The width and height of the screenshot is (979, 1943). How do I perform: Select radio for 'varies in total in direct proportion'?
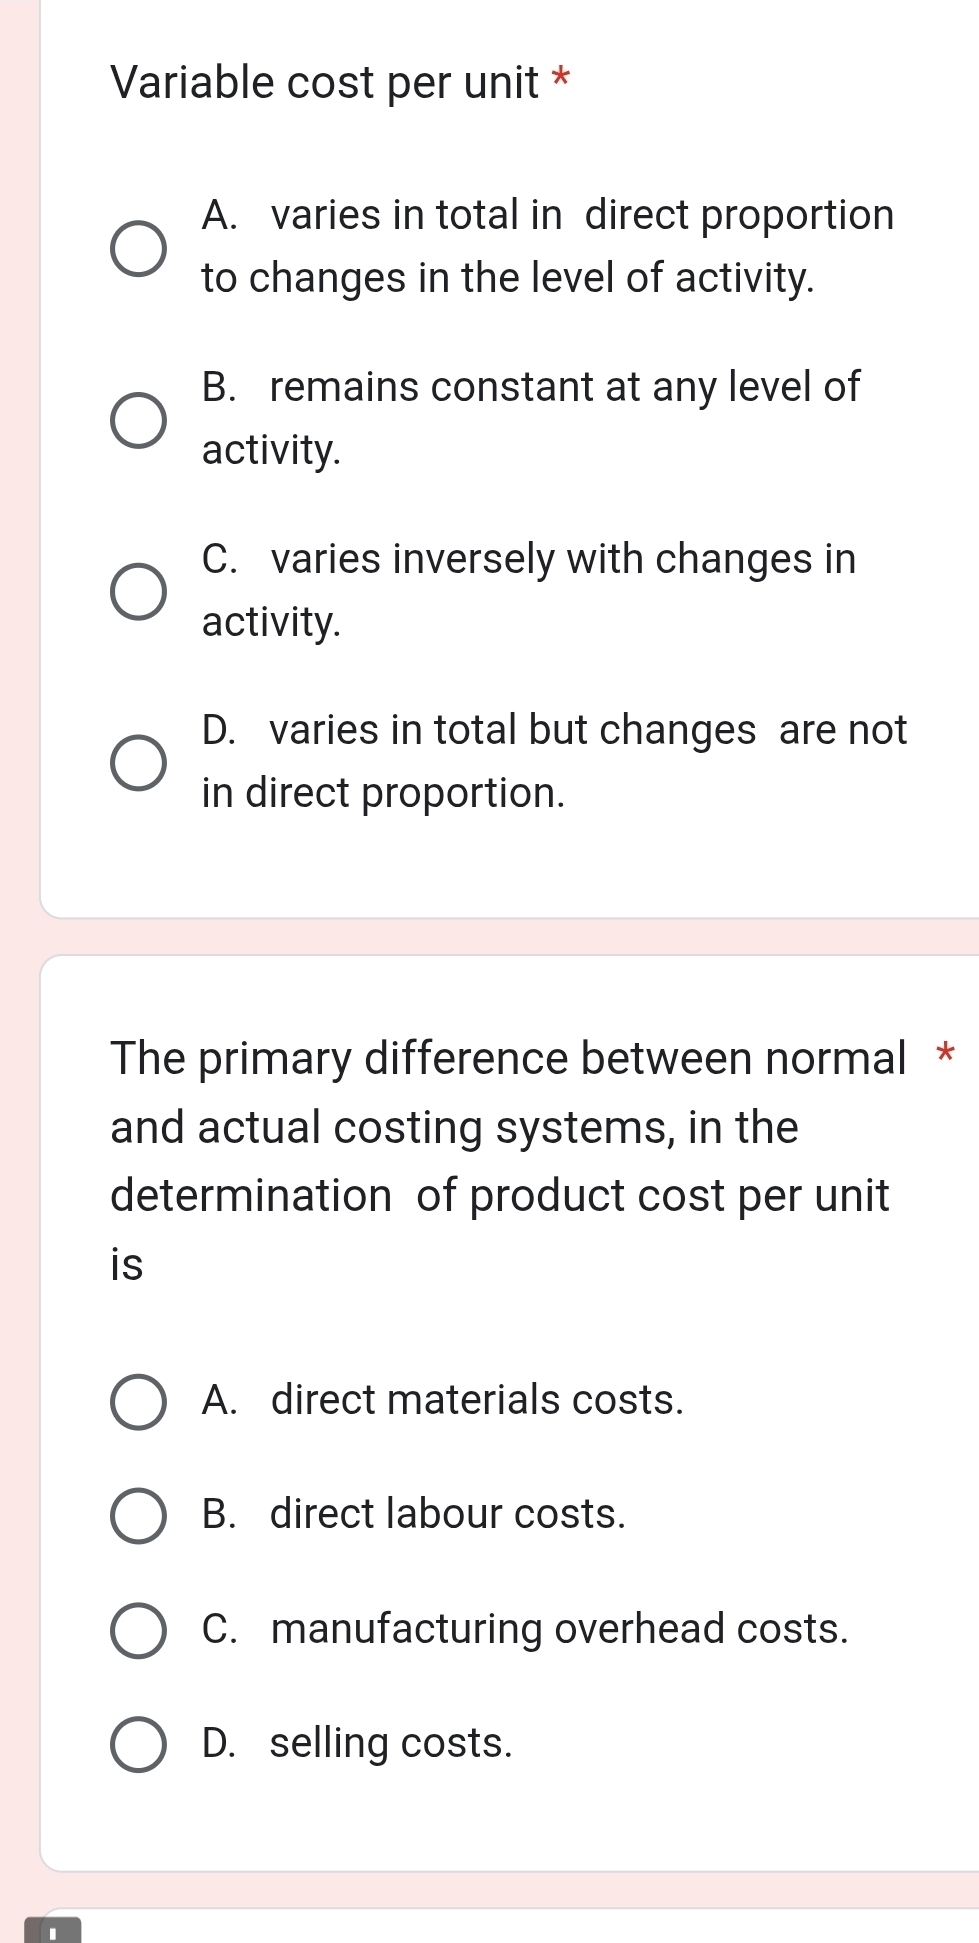pos(138,248)
